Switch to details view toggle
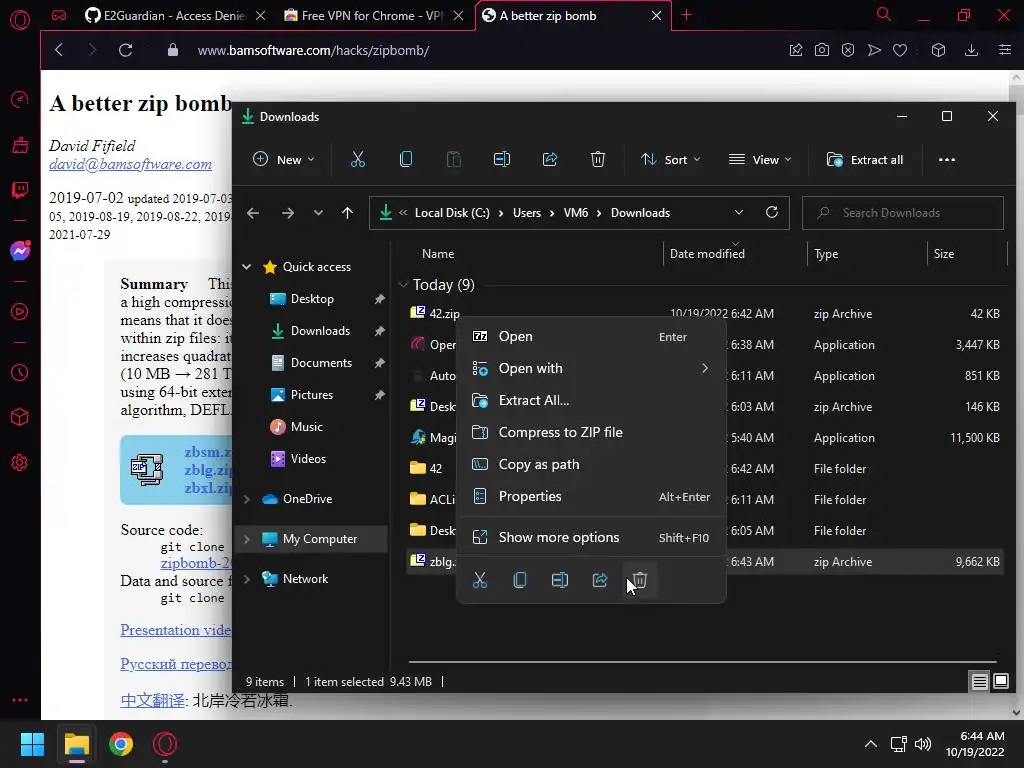The width and height of the screenshot is (1024, 768). coord(979,682)
